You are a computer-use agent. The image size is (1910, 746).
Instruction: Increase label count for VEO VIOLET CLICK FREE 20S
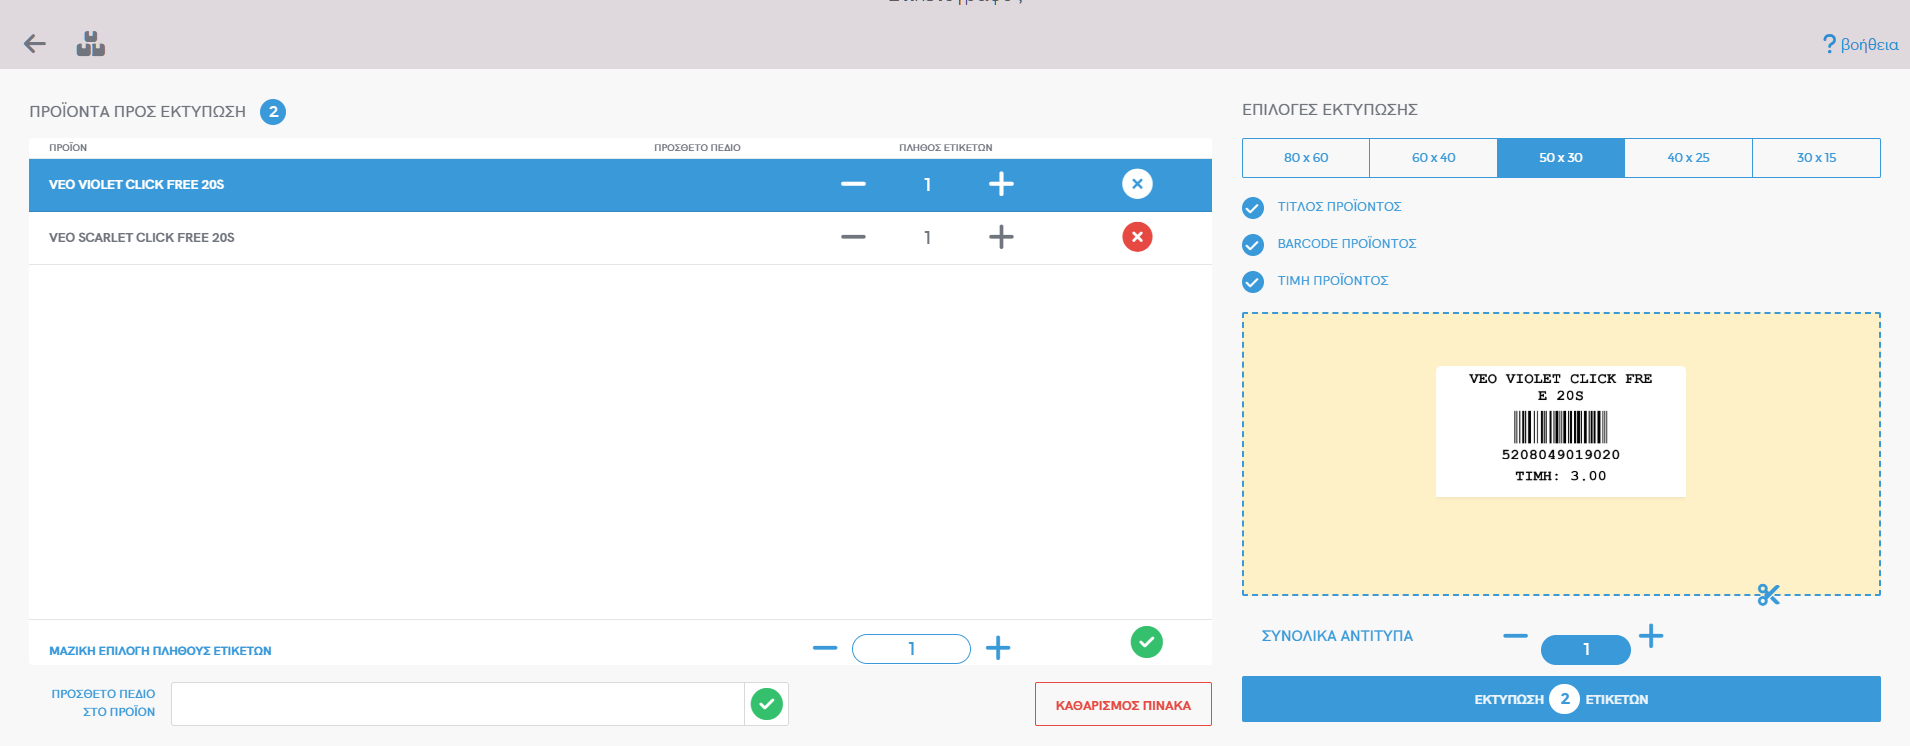click(x=1001, y=184)
